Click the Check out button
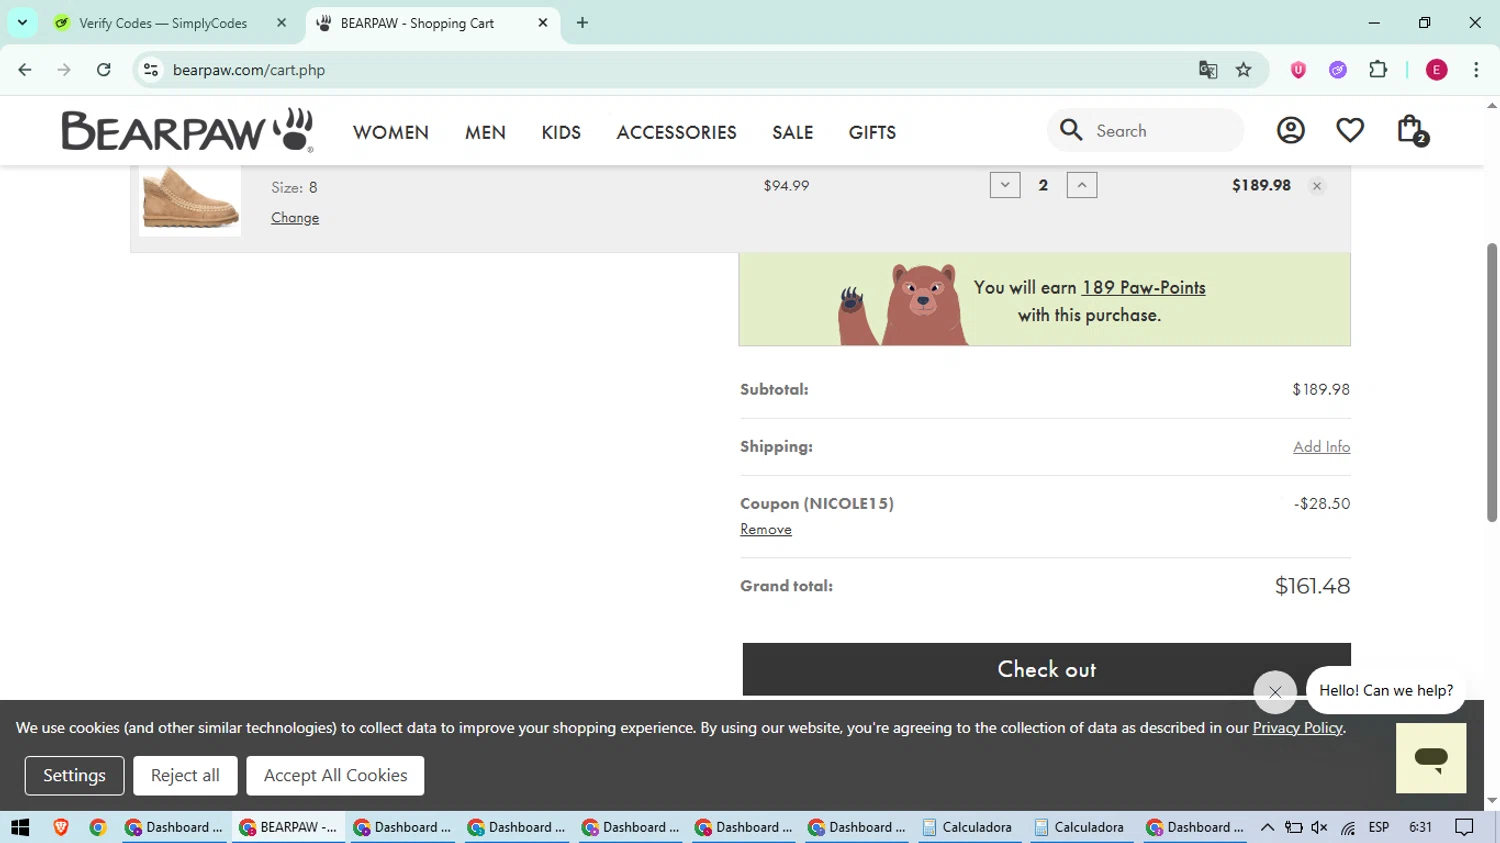 click(1046, 669)
